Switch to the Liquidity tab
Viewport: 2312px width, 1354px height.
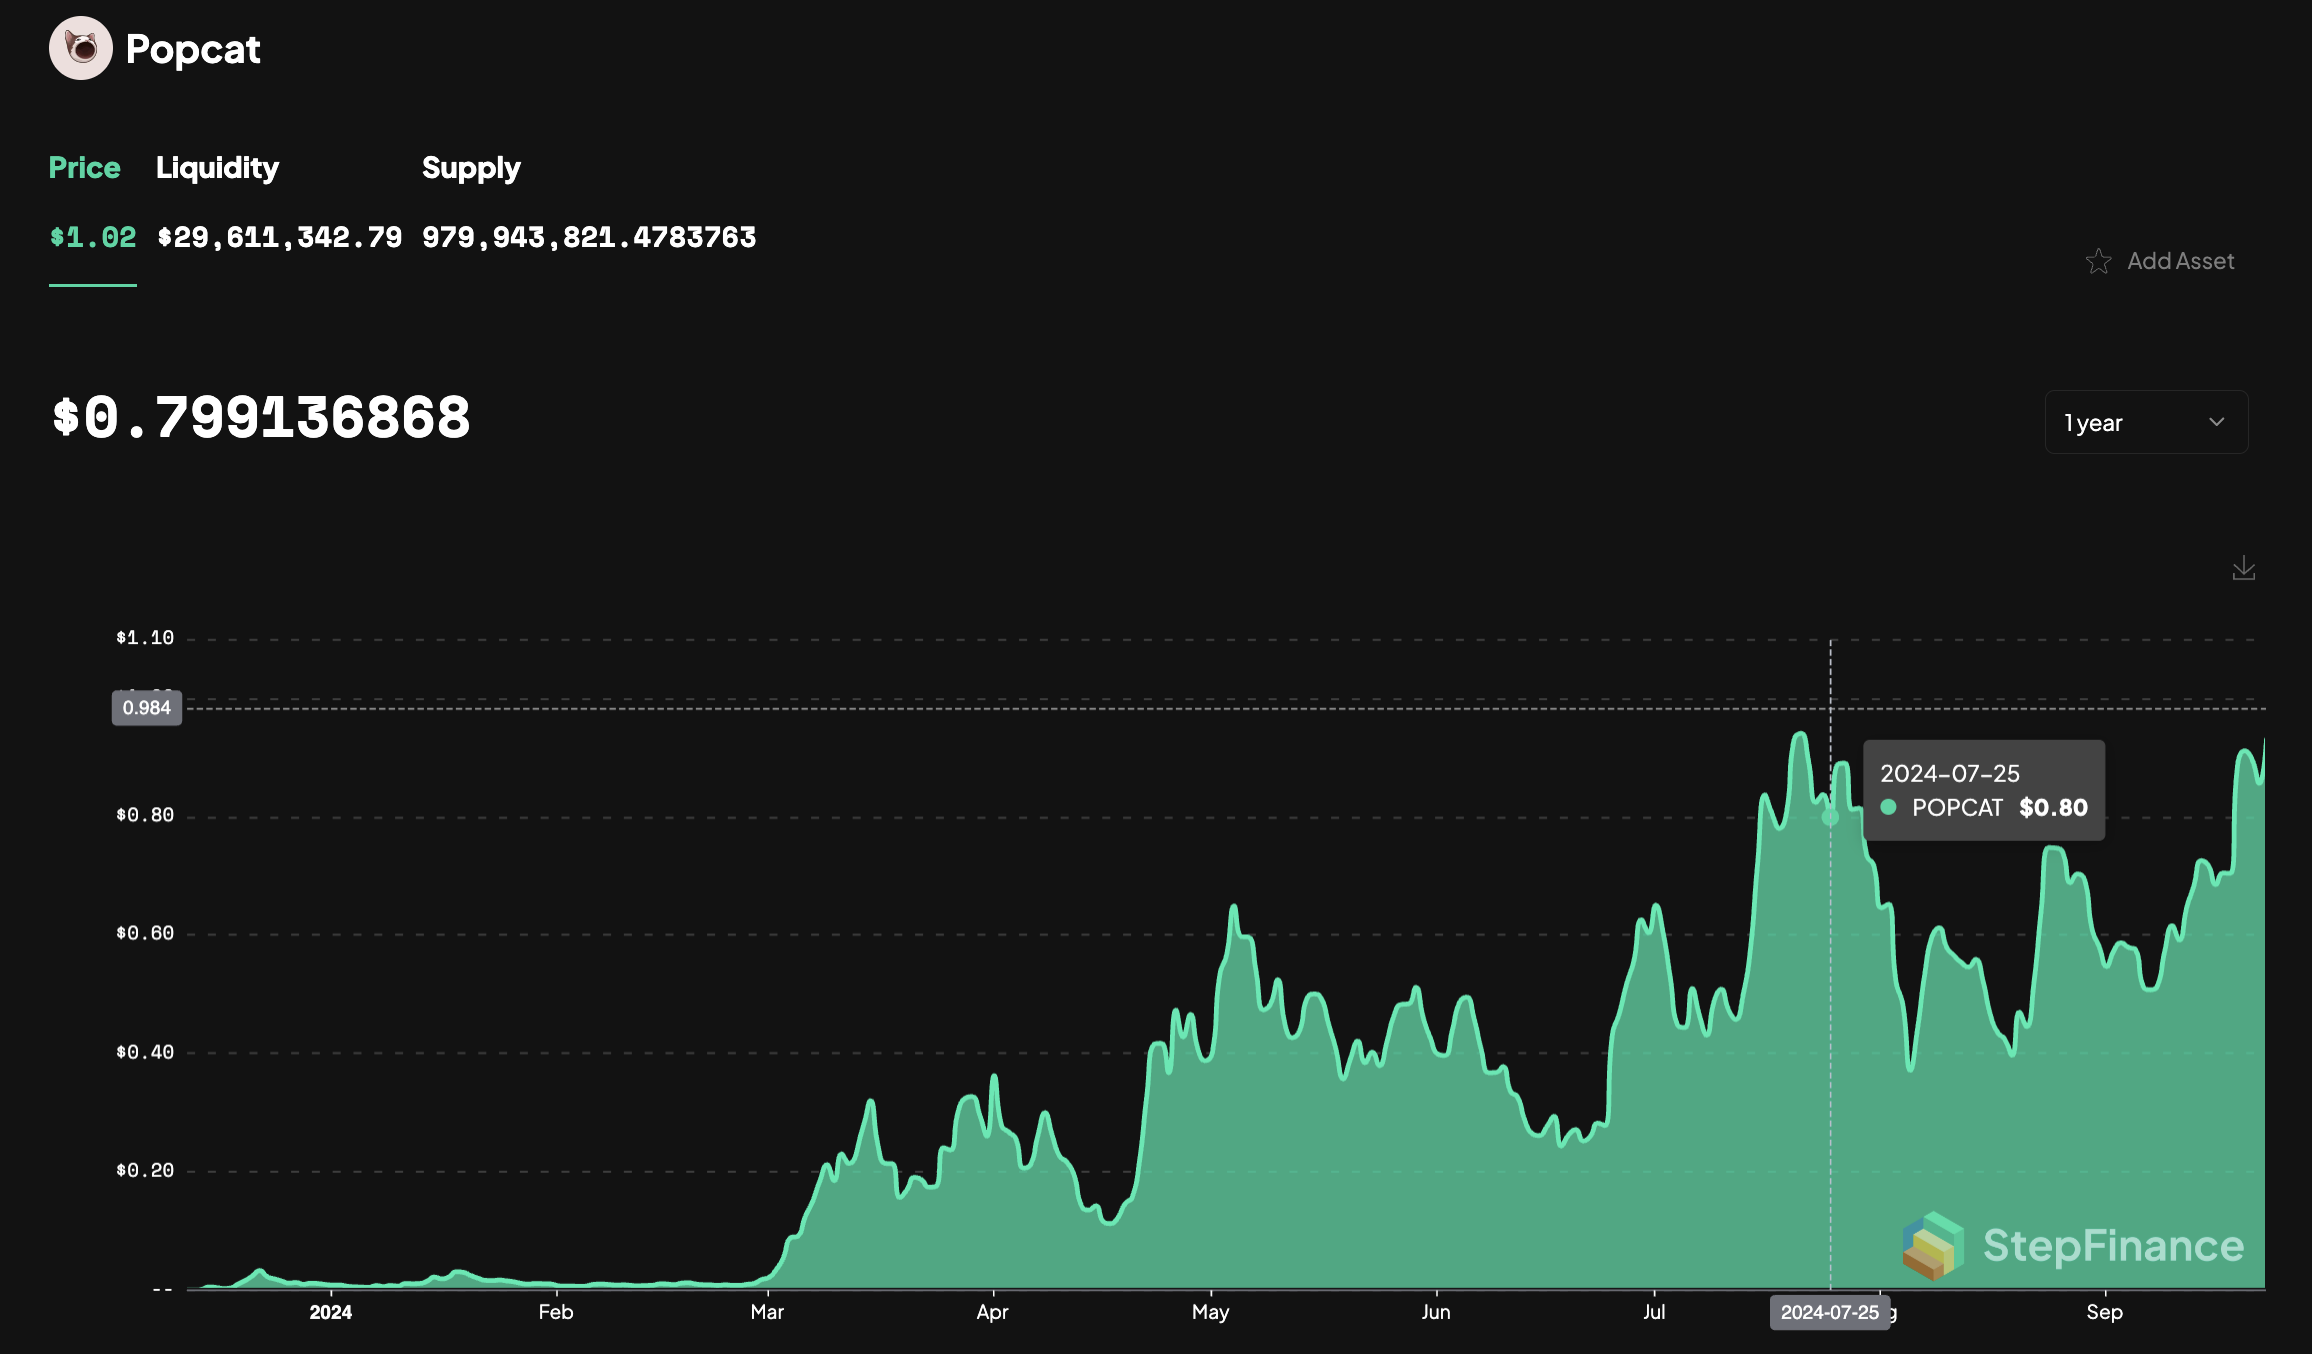(x=217, y=167)
